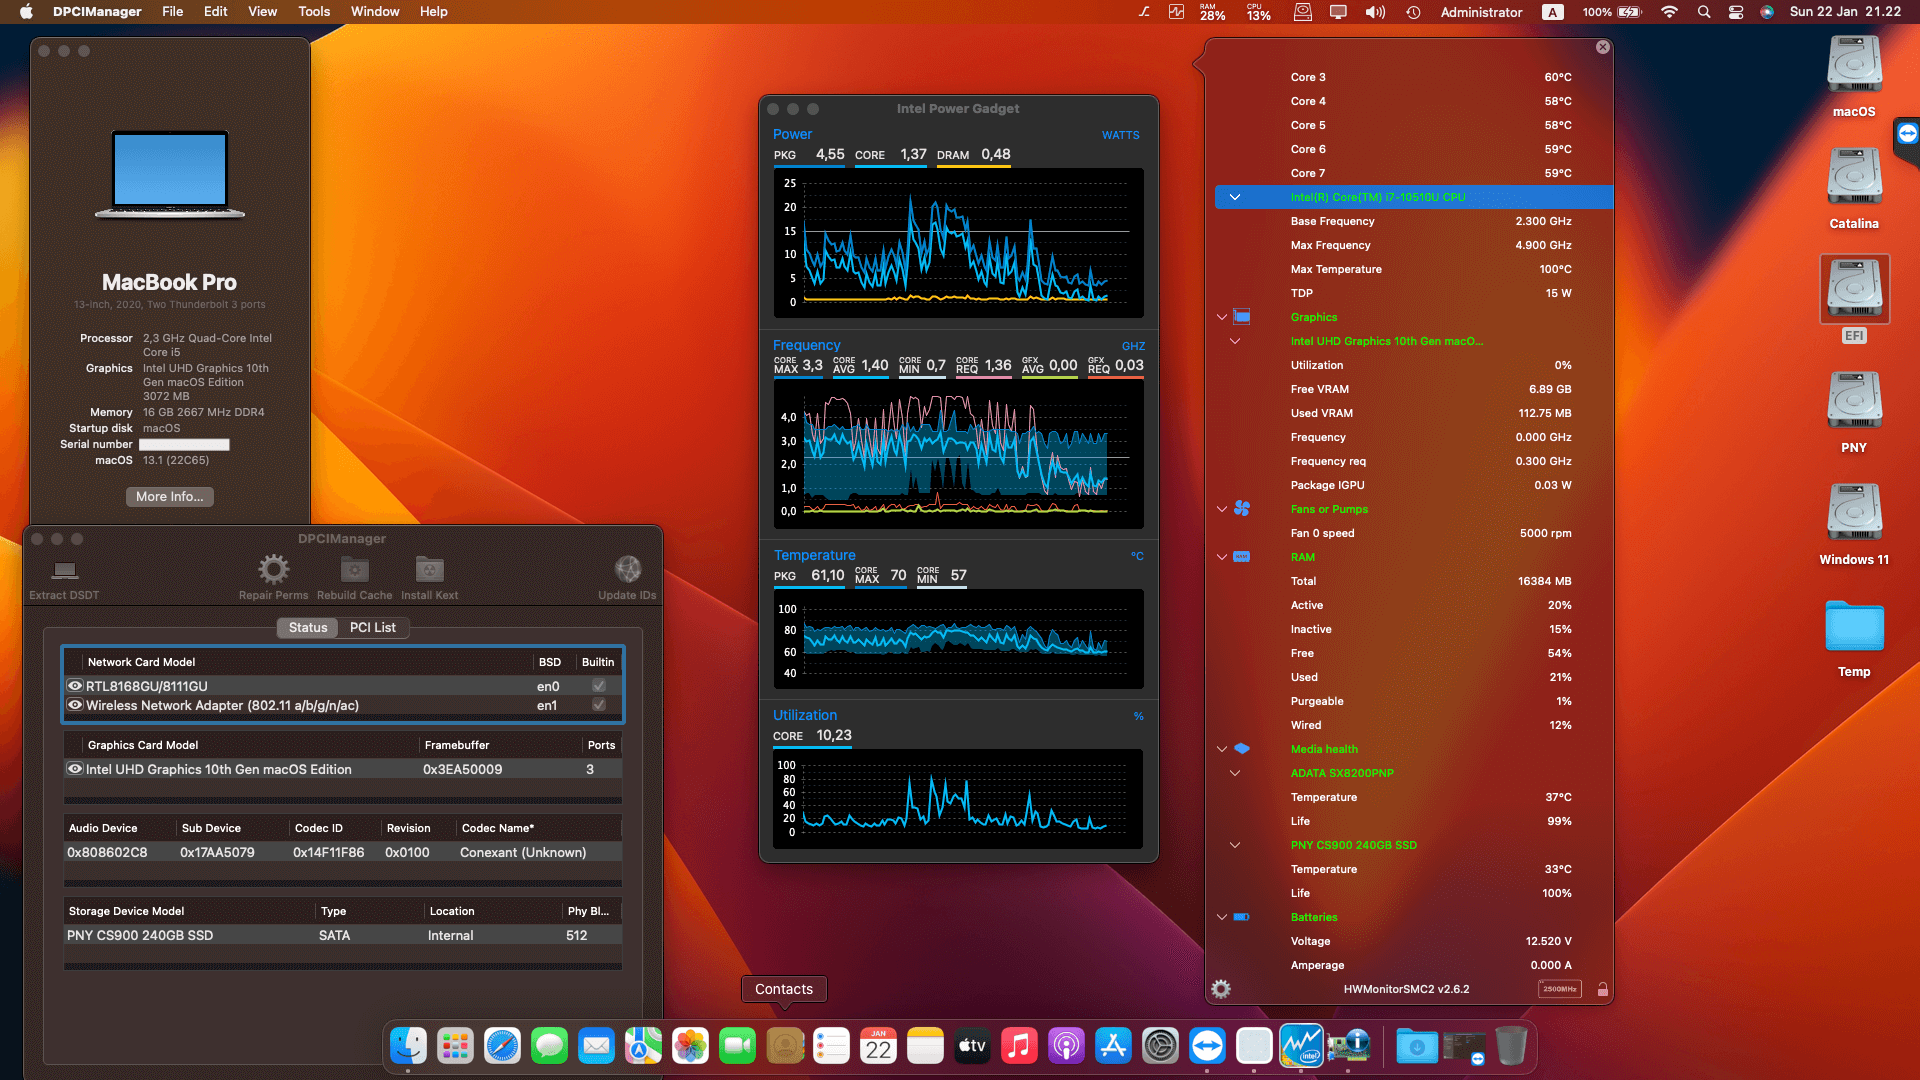This screenshot has width=1920, height=1080.
Task: Open the Tools menu
Action: click(x=314, y=12)
